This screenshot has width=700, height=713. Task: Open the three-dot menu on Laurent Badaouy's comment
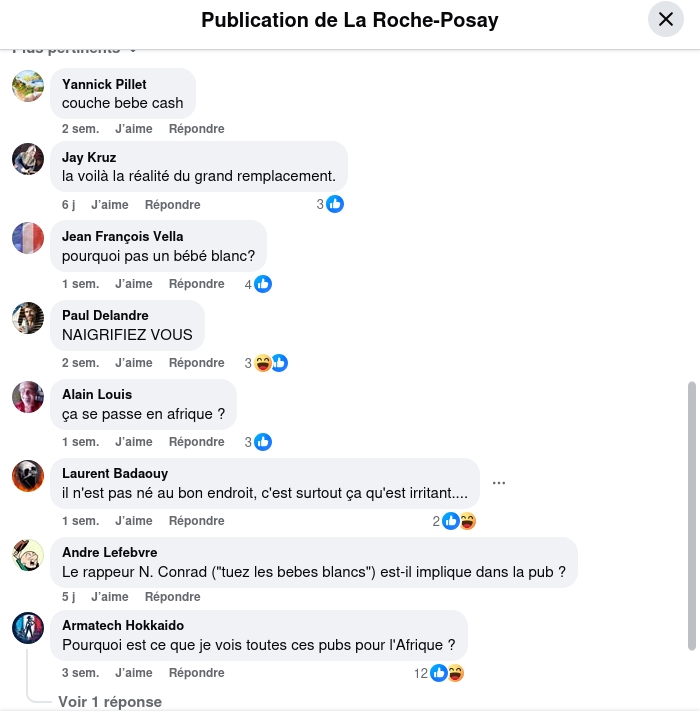coord(499,483)
